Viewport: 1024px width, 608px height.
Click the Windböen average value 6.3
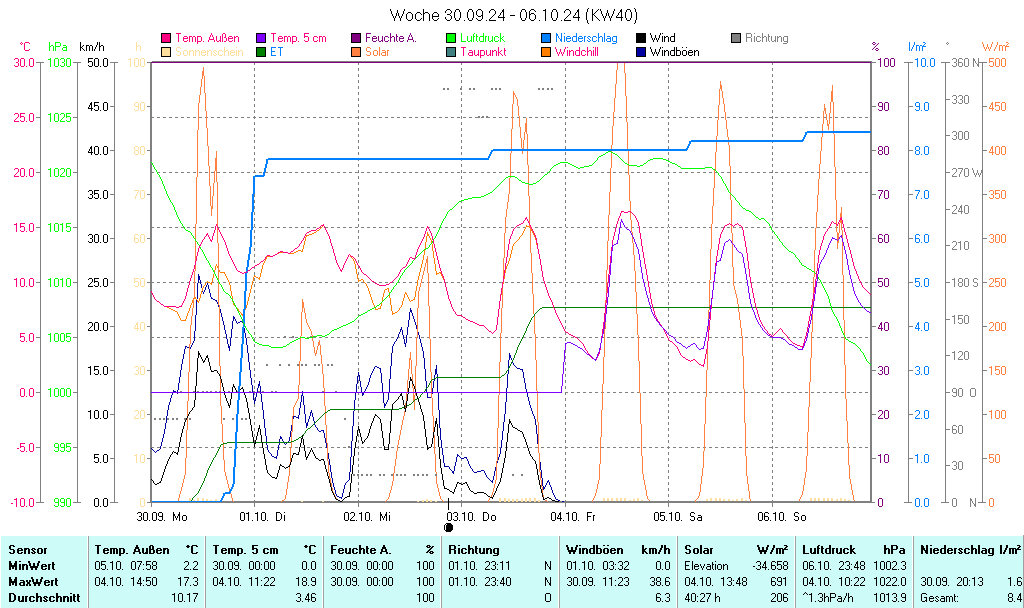click(663, 597)
